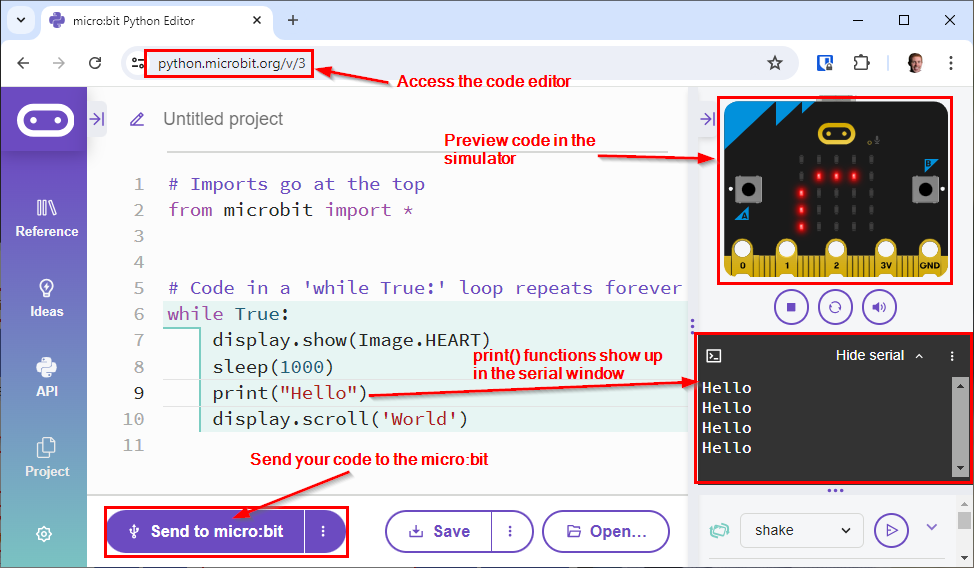This screenshot has width=974, height=568.
Task: Click line number 11 in editor
Action: pos(133,445)
